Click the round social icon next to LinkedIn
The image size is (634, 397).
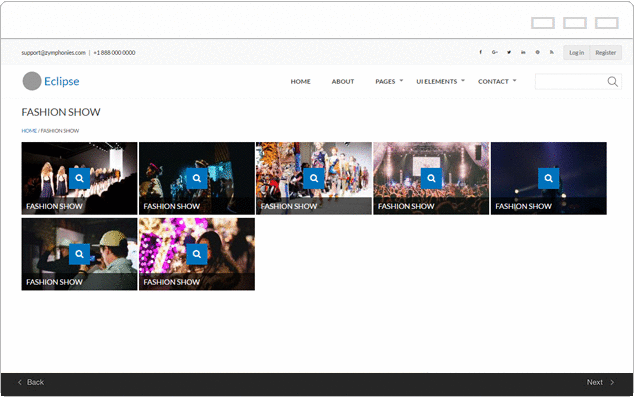(537, 52)
